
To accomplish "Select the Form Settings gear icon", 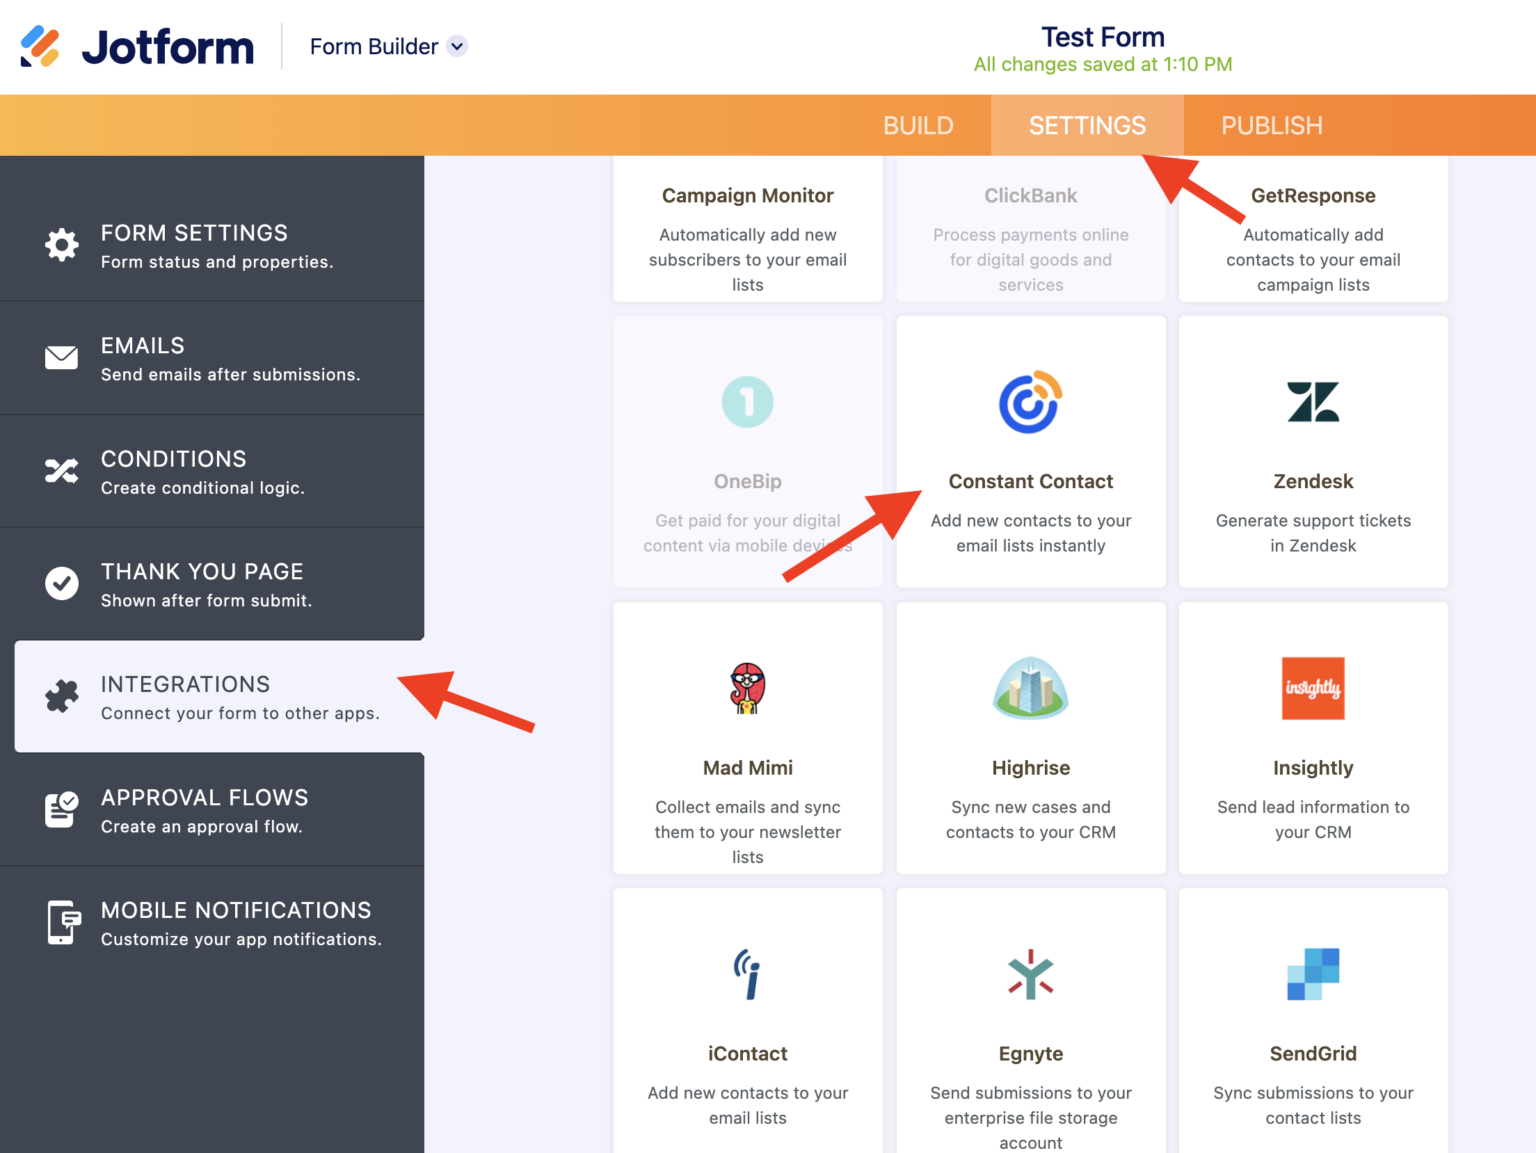I will tap(61, 245).
